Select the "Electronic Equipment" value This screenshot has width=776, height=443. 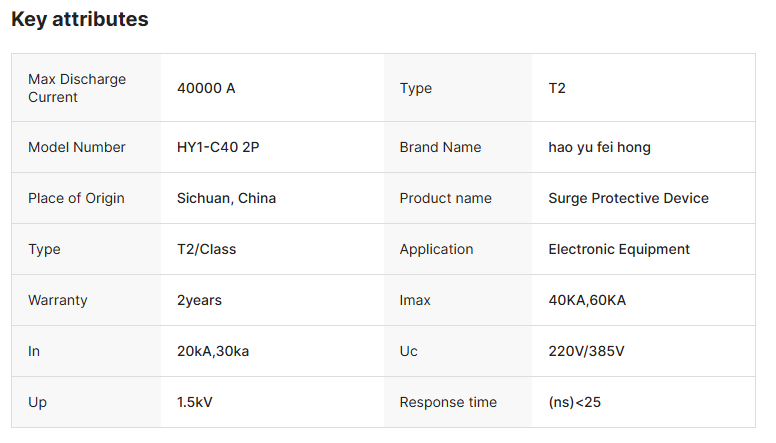[619, 249]
